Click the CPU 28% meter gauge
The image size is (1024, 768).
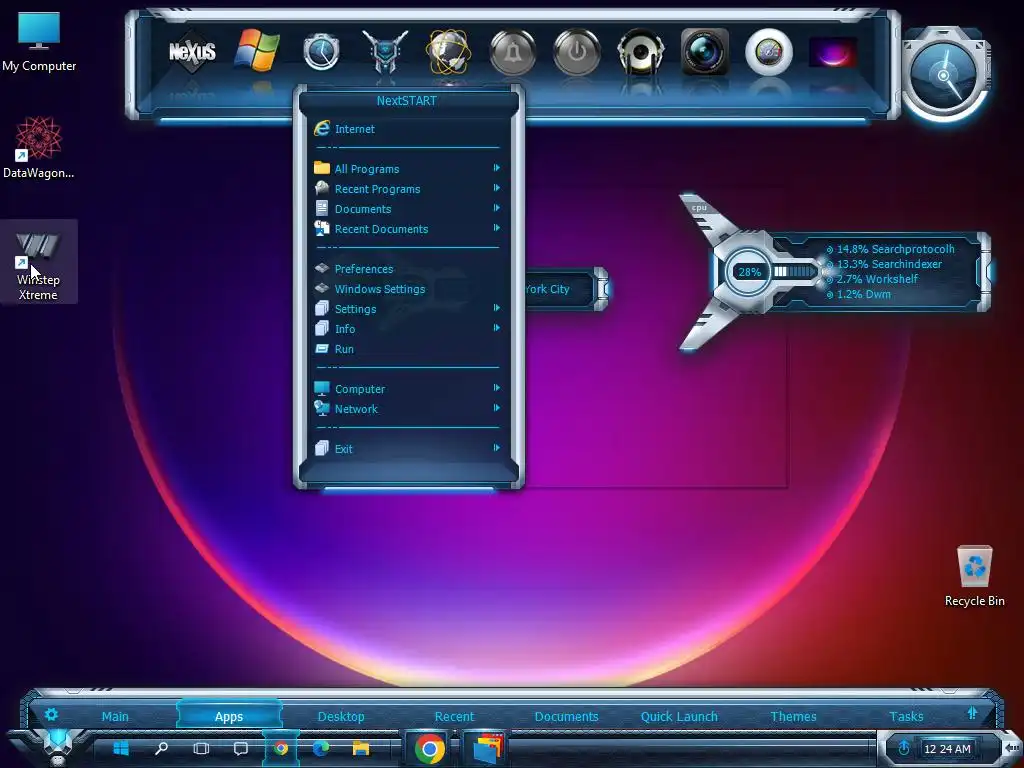(749, 272)
